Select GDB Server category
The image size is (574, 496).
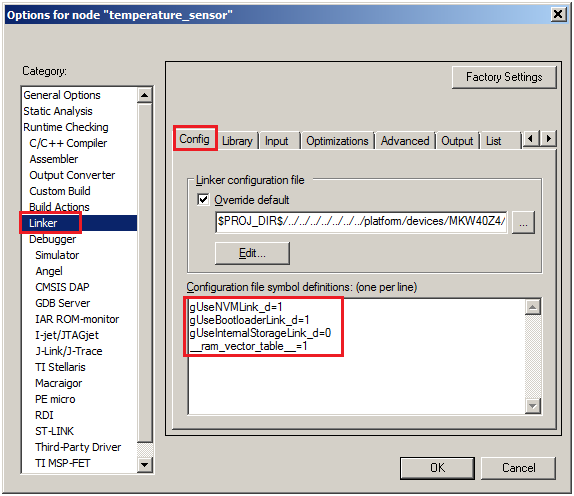pyautogui.click(x=63, y=303)
